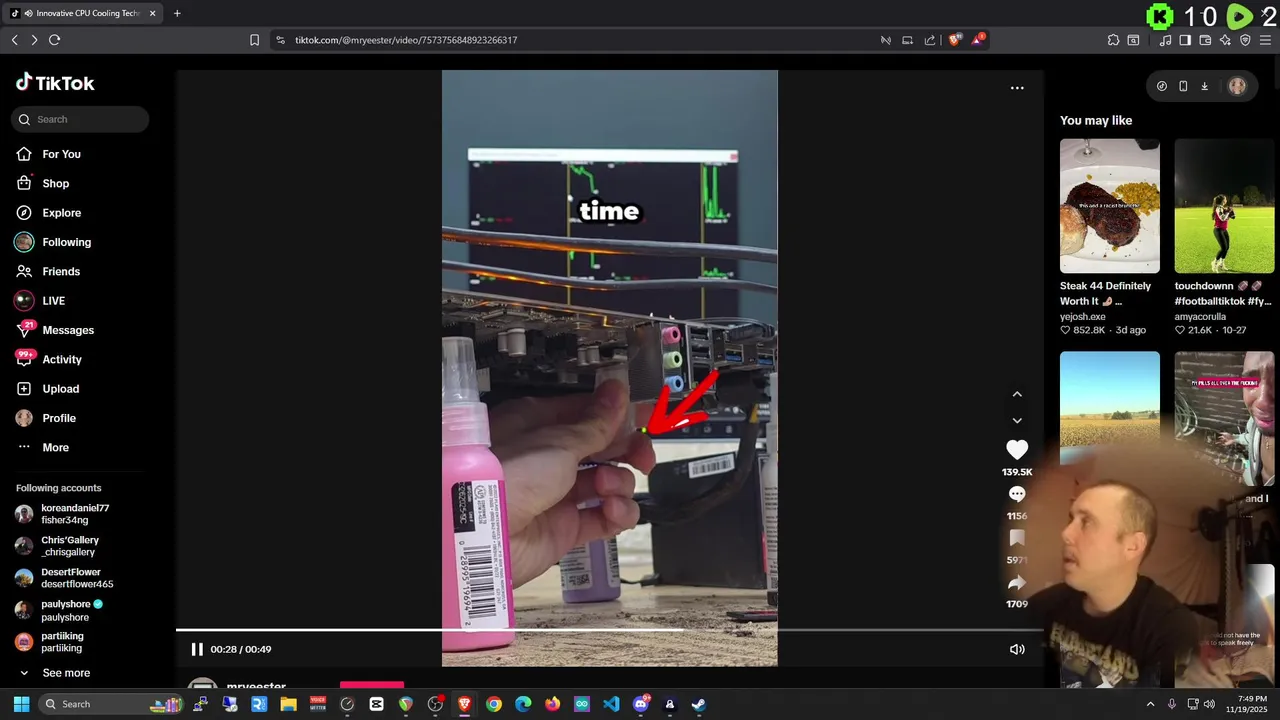Open yejosh.exe creator link

pyautogui.click(x=1083, y=317)
